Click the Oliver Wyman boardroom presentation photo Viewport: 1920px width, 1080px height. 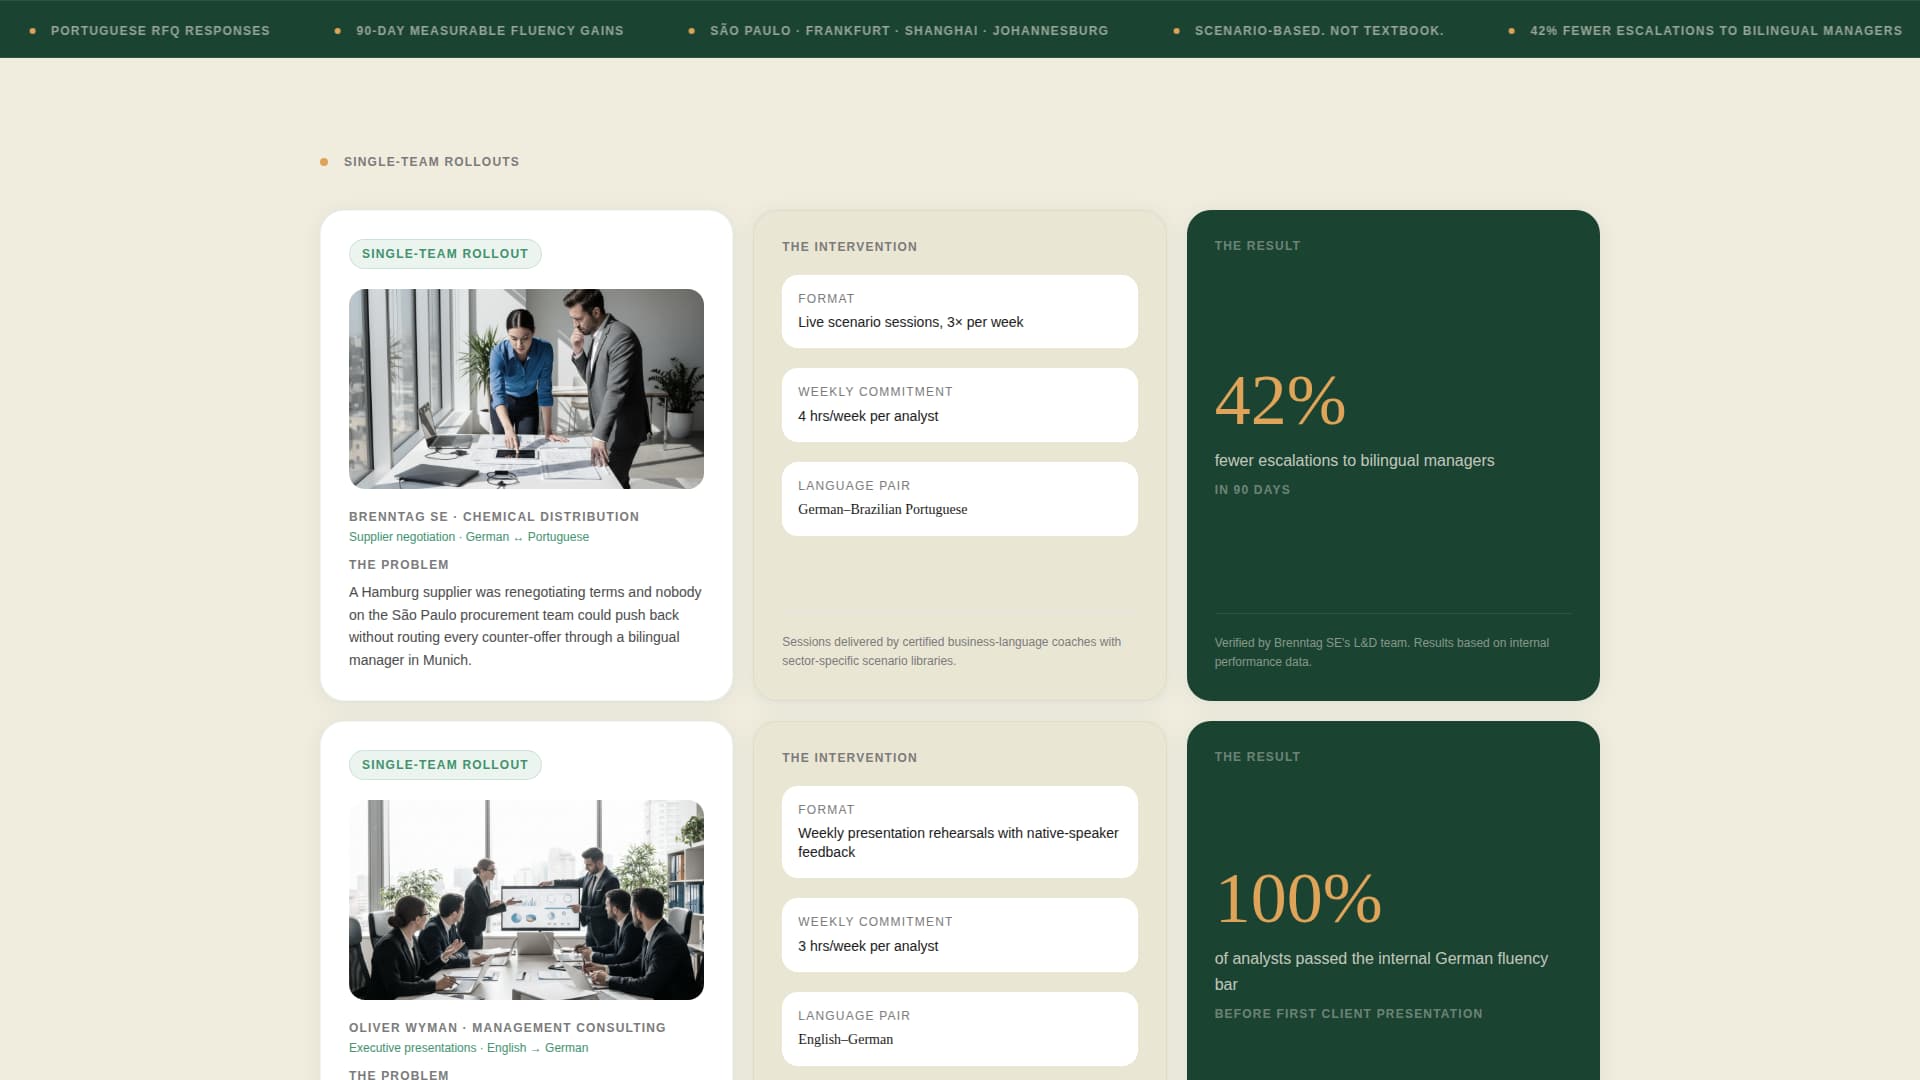pos(526,899)
